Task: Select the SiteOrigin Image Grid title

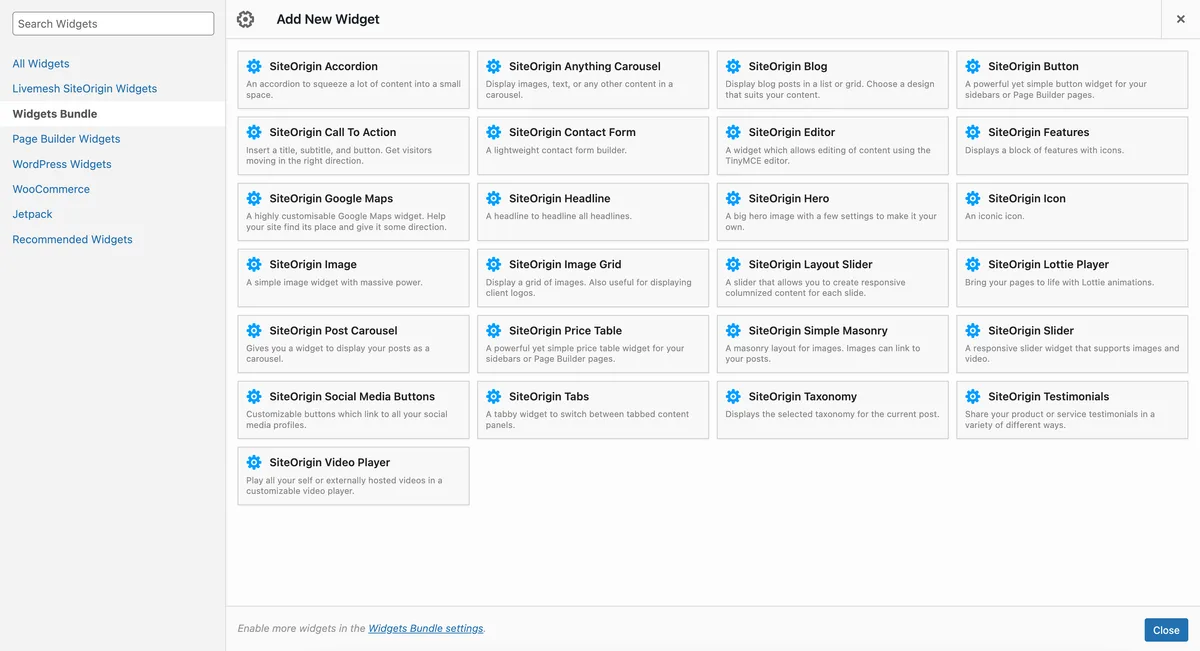Action: click(x=565, y=264)
